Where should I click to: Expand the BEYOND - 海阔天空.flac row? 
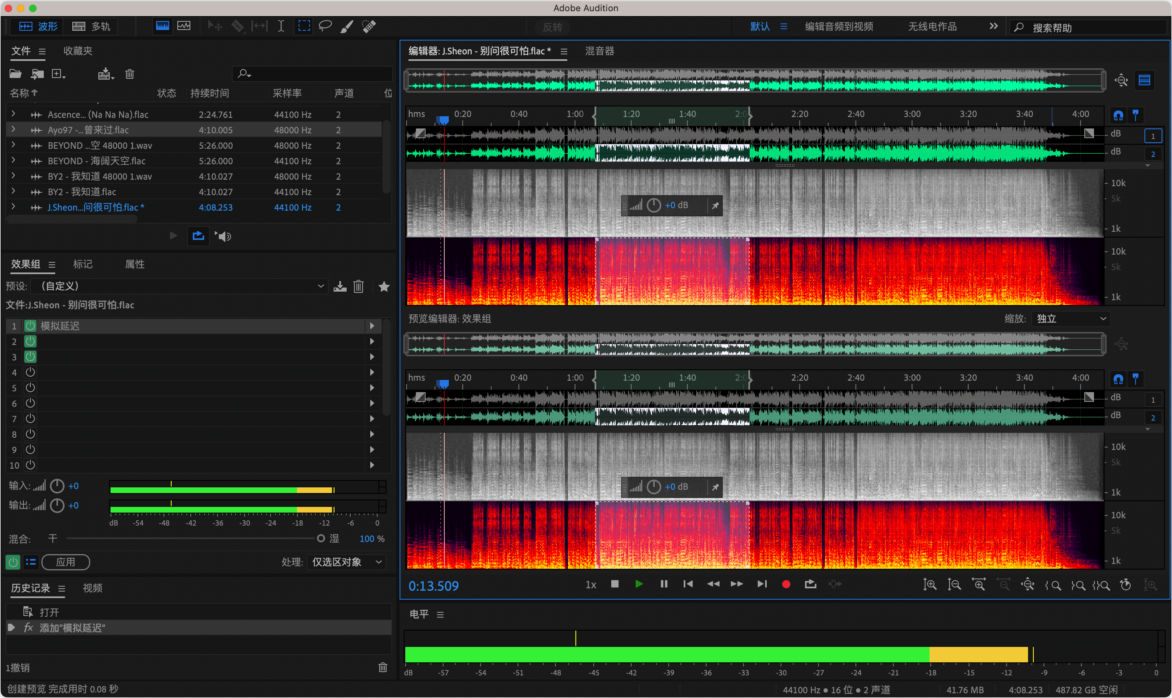tap(13, 161)
